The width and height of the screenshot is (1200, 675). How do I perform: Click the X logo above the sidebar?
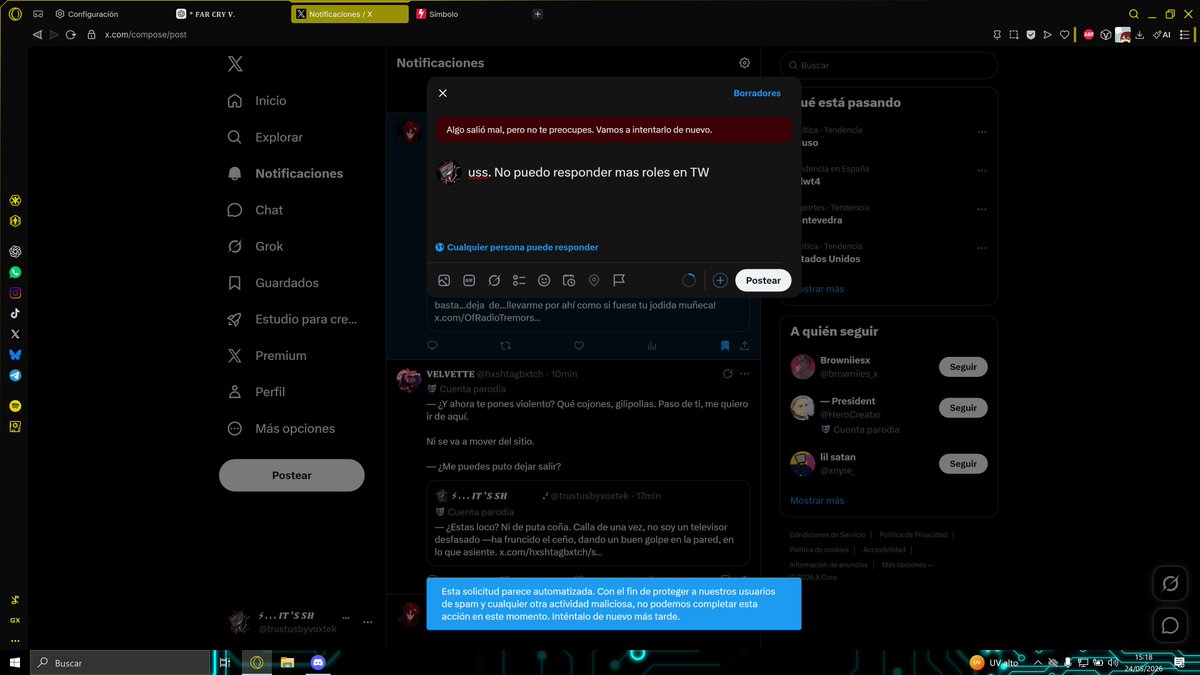tap(235, 64)
